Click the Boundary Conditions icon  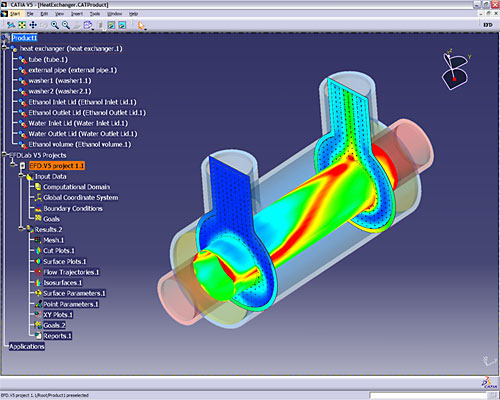[x=38, y=208]
